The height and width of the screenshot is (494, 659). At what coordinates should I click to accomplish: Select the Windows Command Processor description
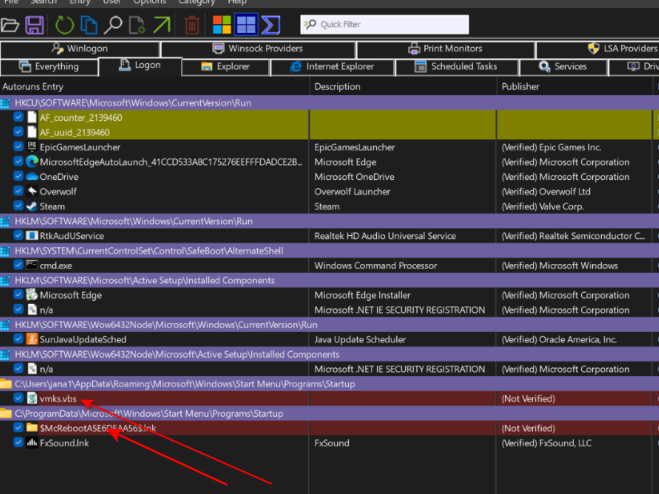tap(376, 266)
